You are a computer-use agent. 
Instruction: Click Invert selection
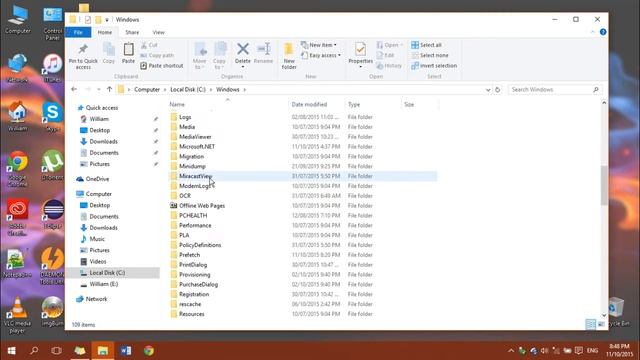pos(434,66)
